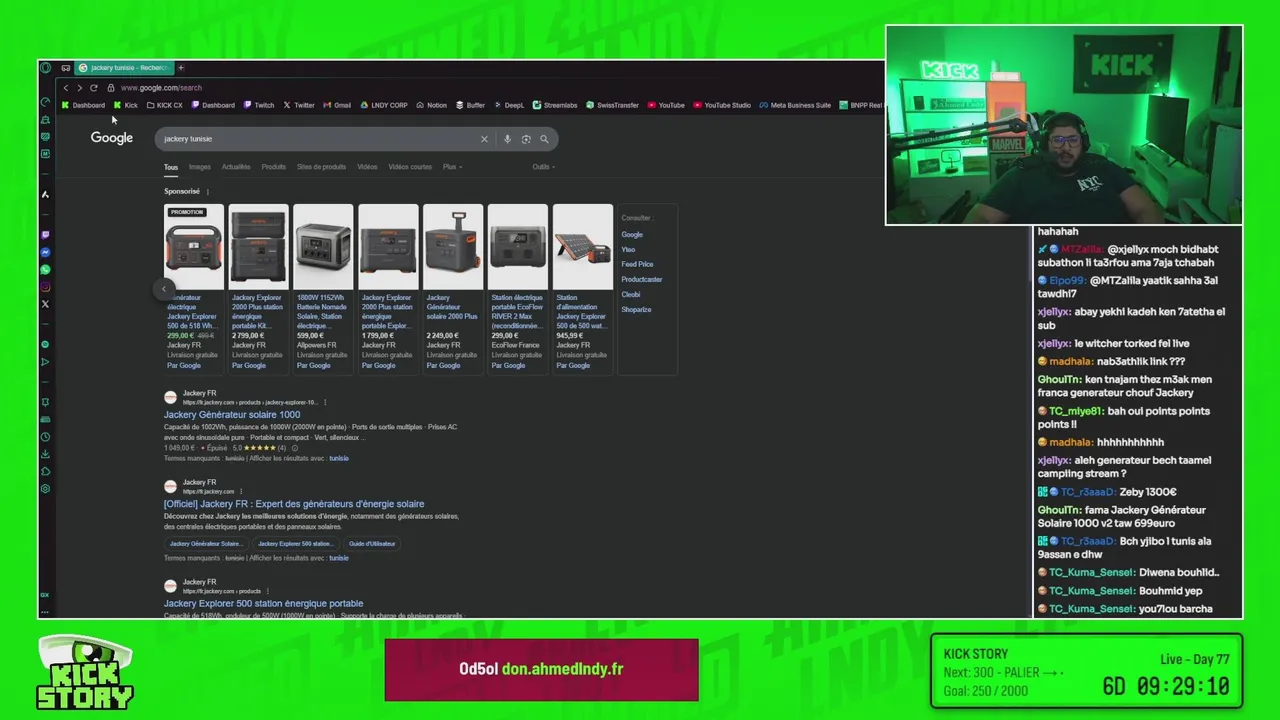Select Shoparize comparison site
This screenshot has width=1280, height=720.
pos(636,309)
